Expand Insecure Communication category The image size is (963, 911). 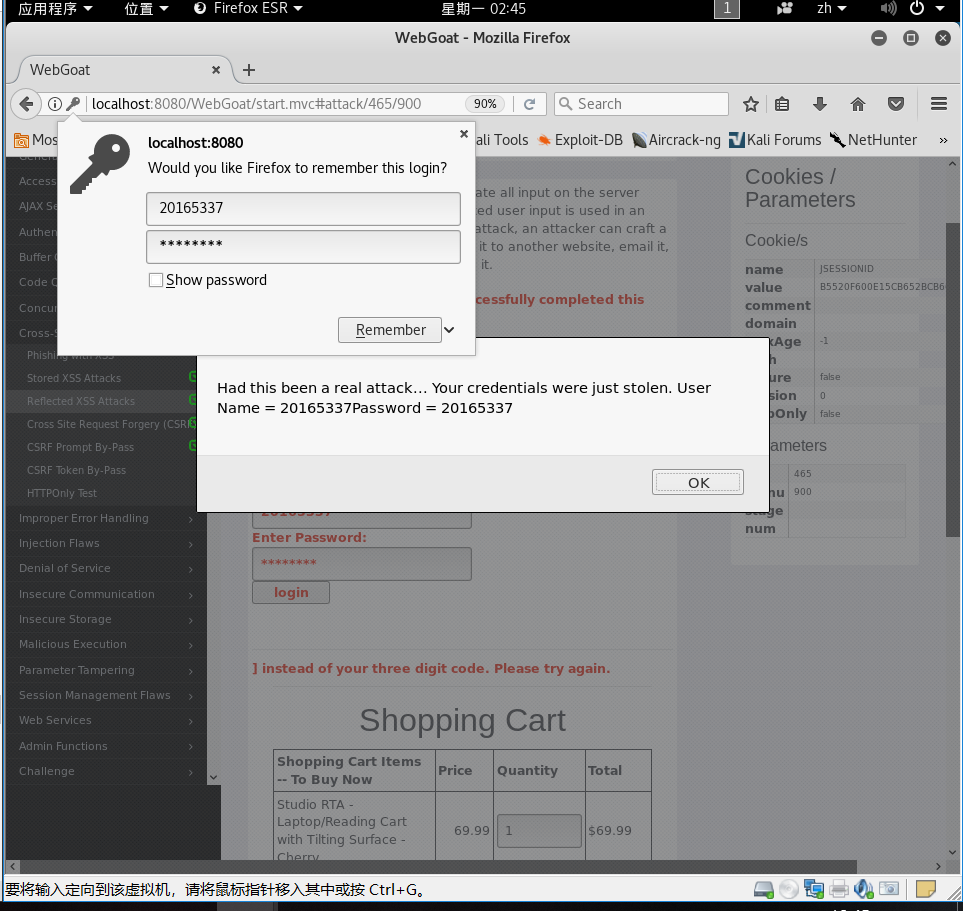106,594
